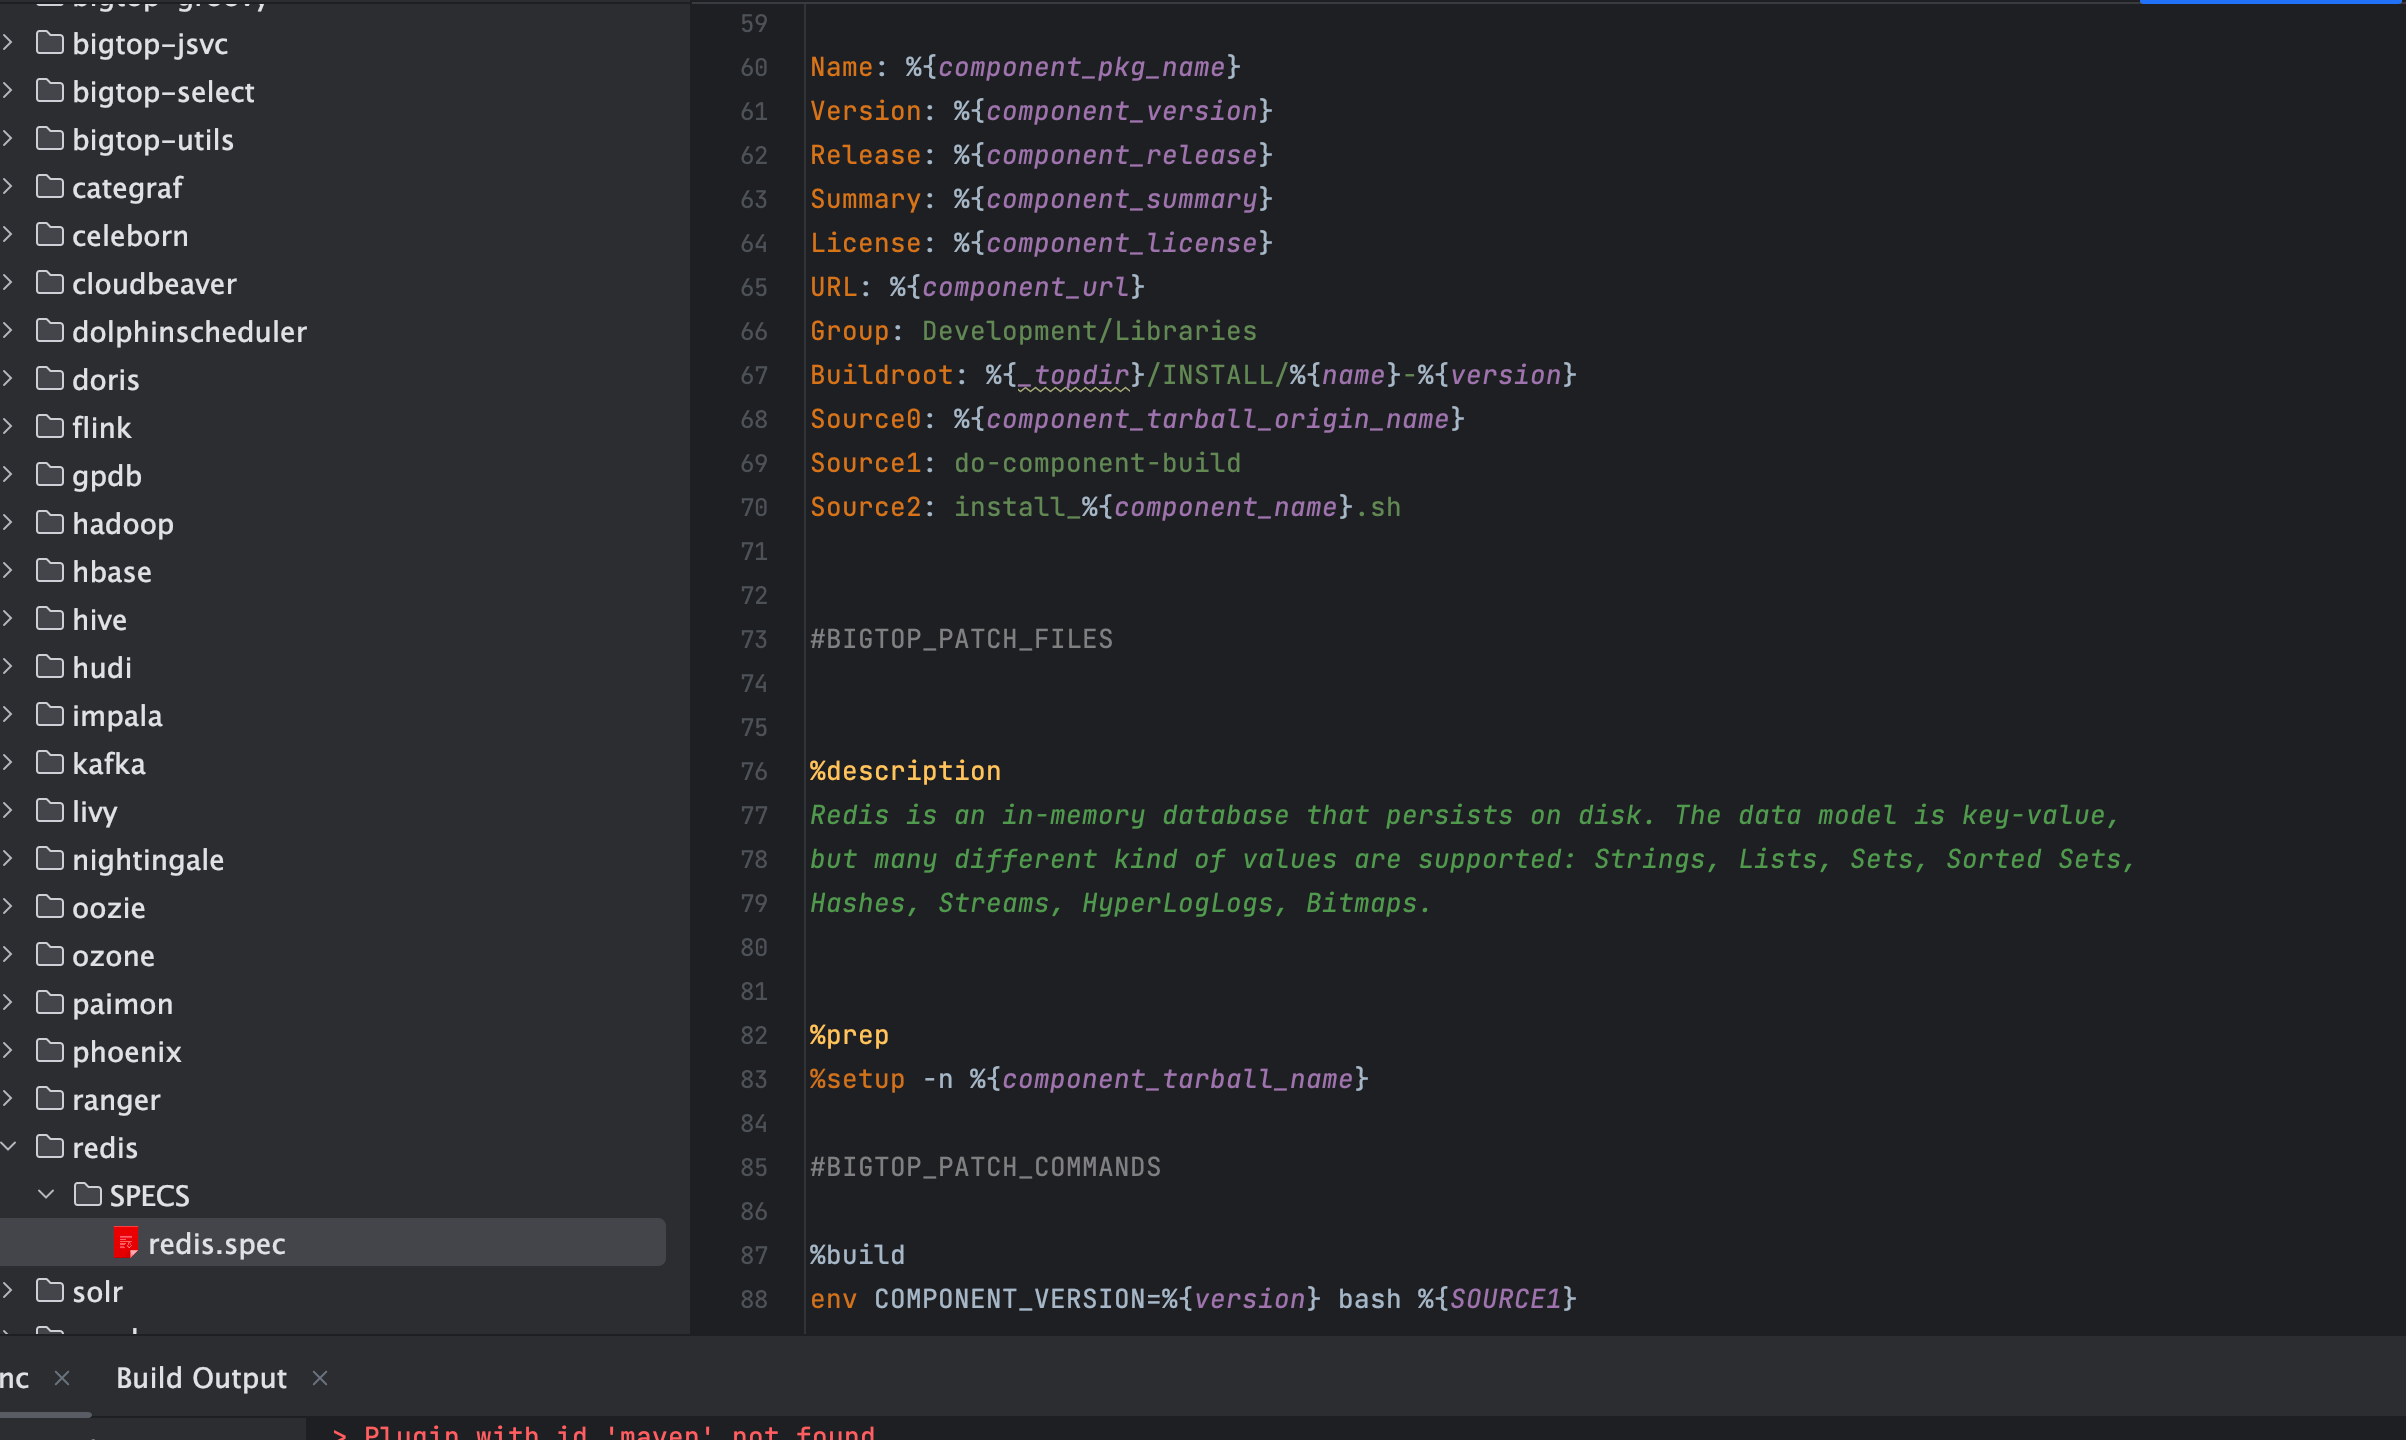The width and height of the screenshot is (2406, 1440).
Task: Expand the livy folder
Action: click(8, 811)
